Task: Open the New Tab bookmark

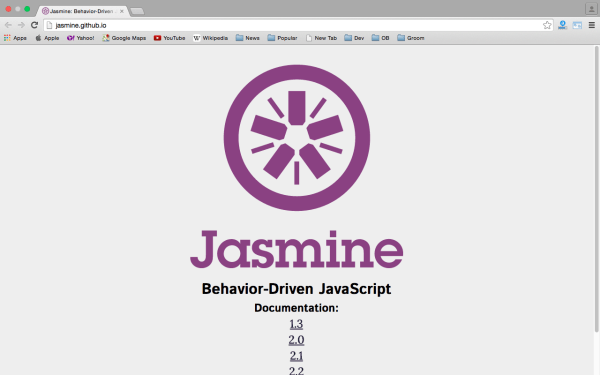Action: coord(321,38)
